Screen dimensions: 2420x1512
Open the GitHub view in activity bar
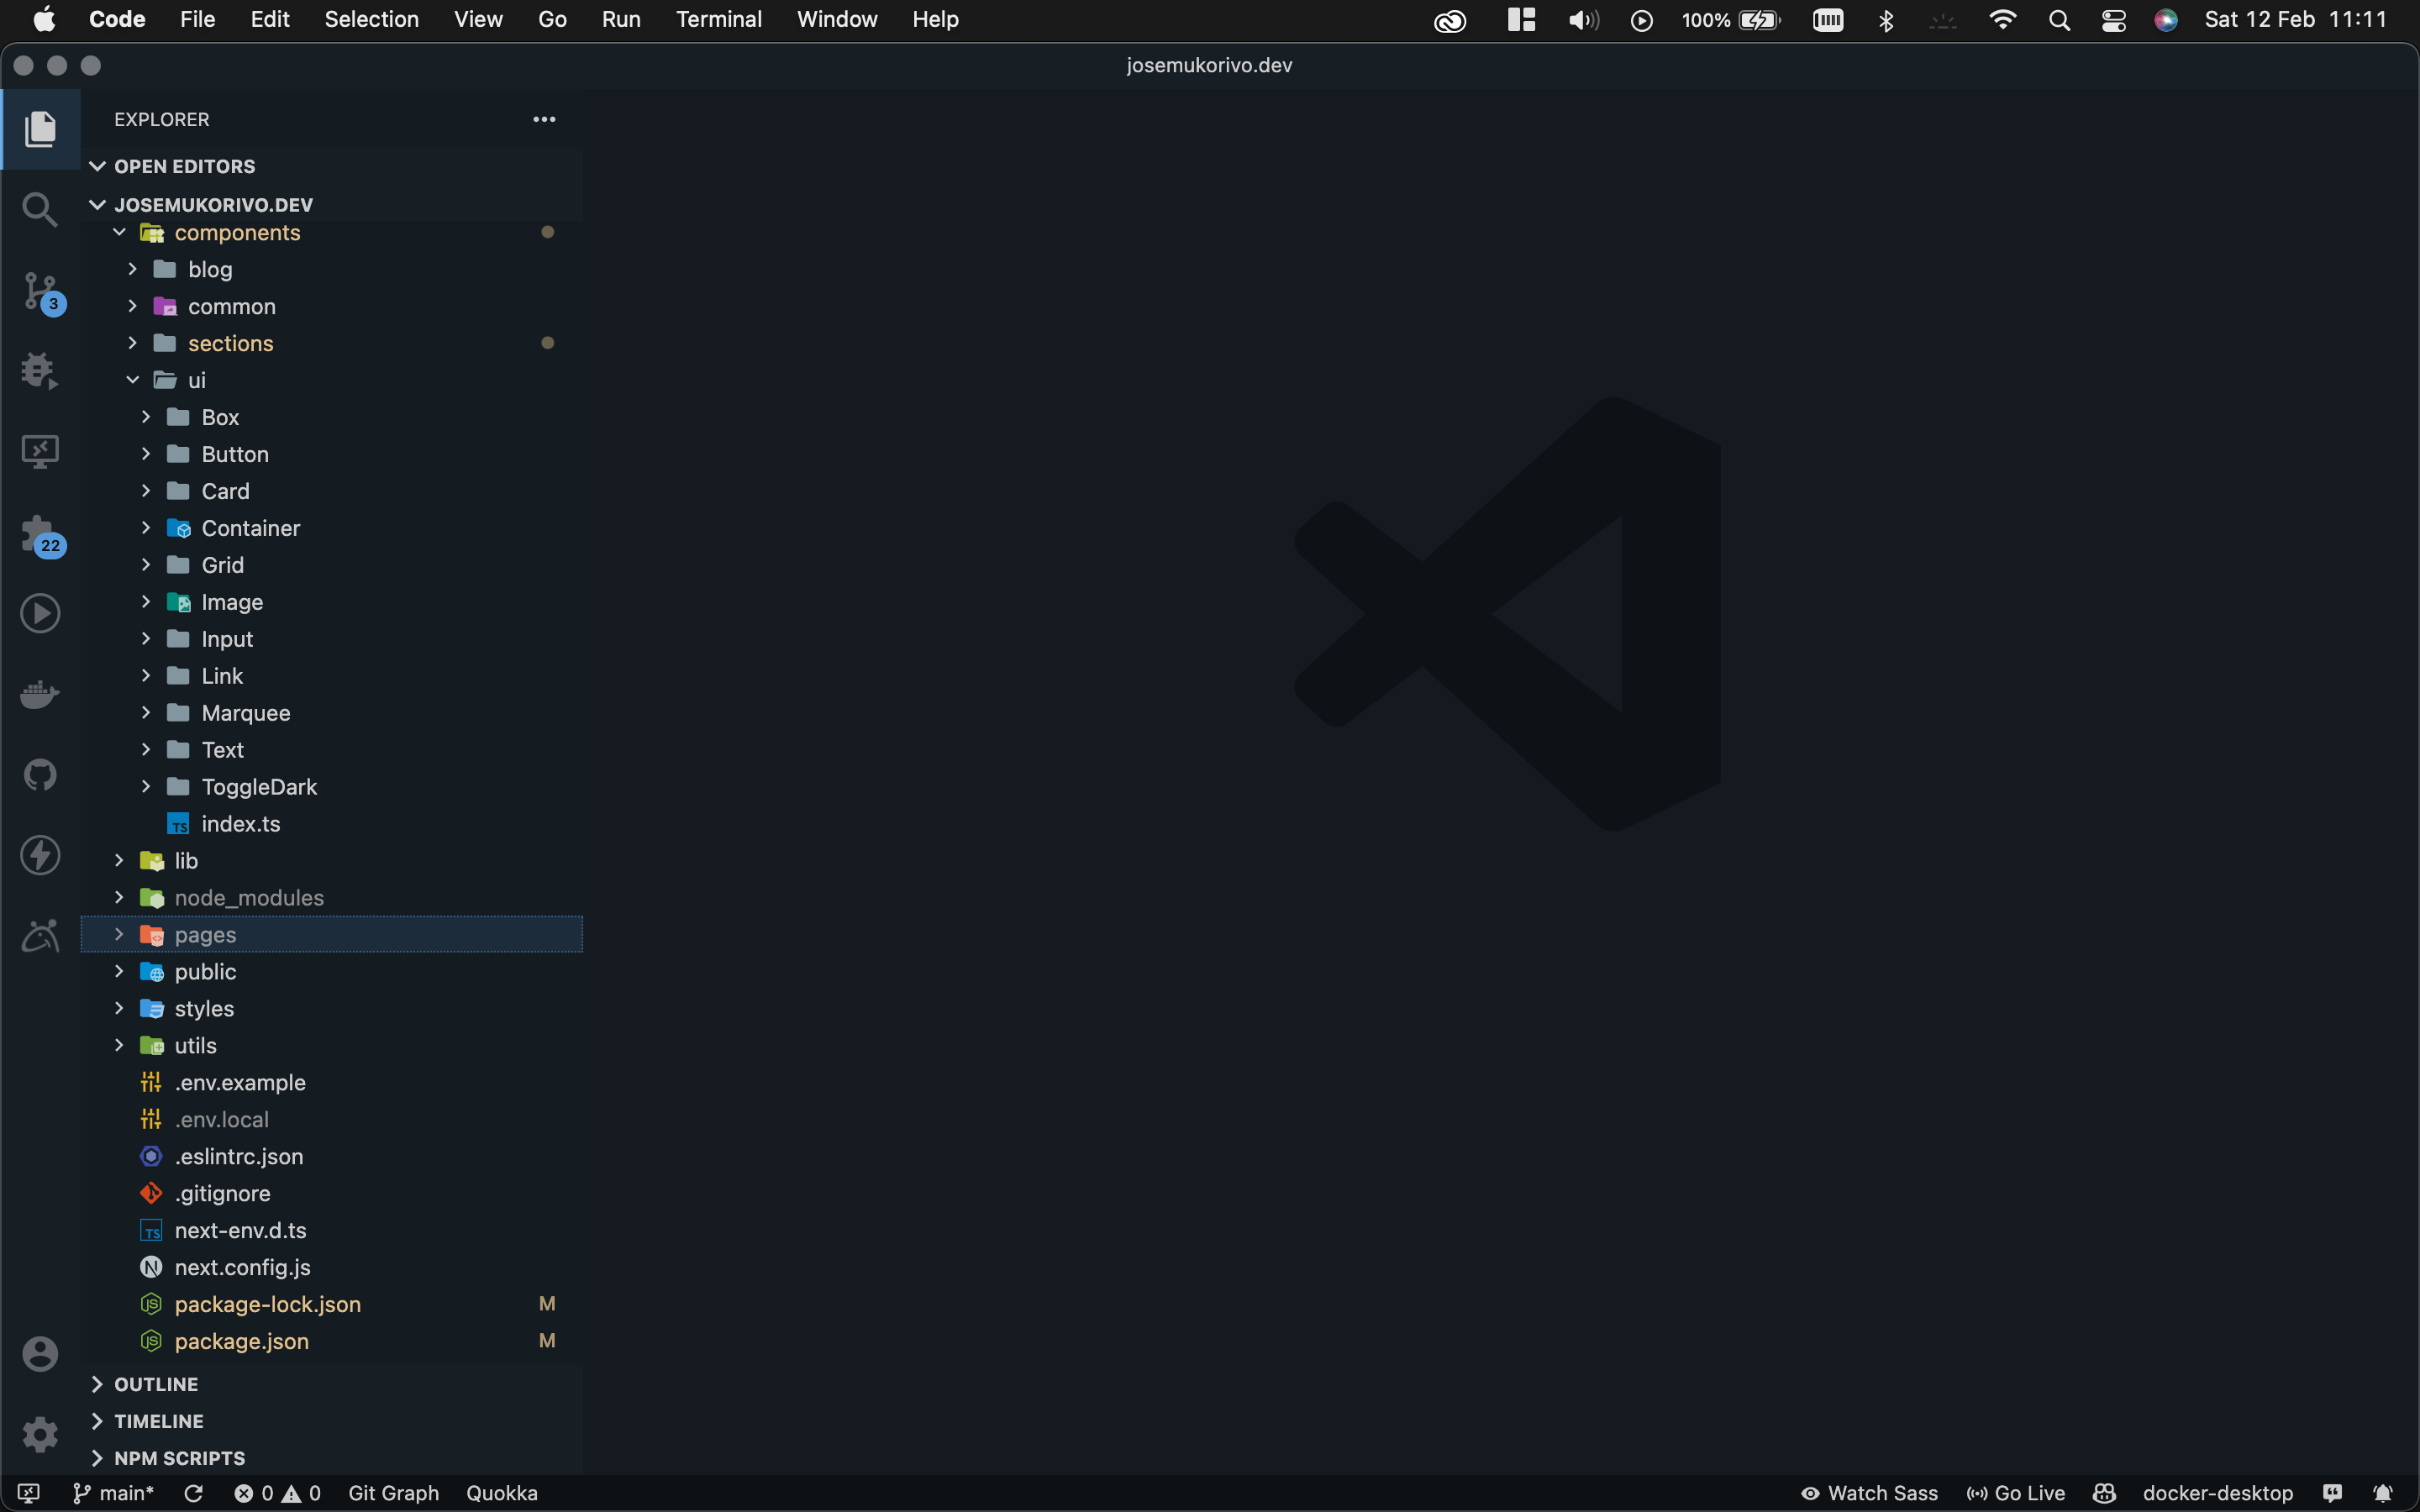40,774
